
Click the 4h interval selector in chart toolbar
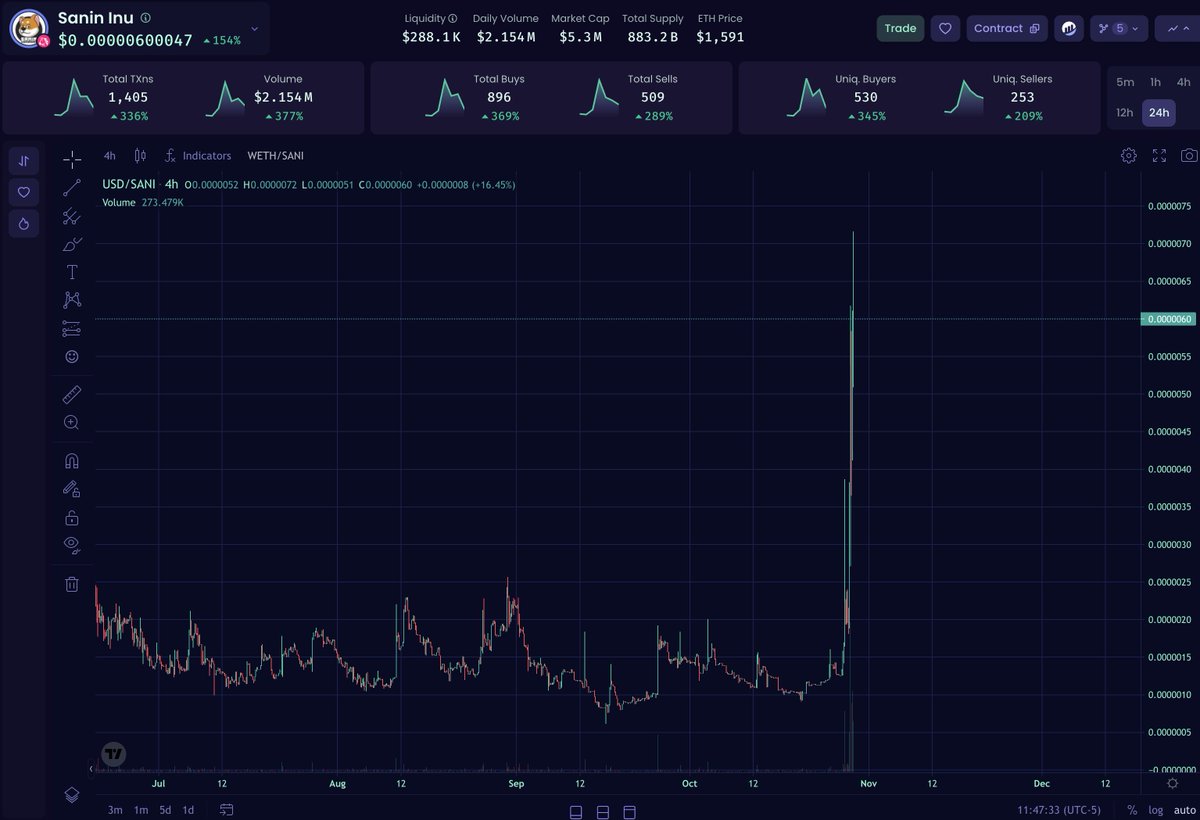(110, 156)
